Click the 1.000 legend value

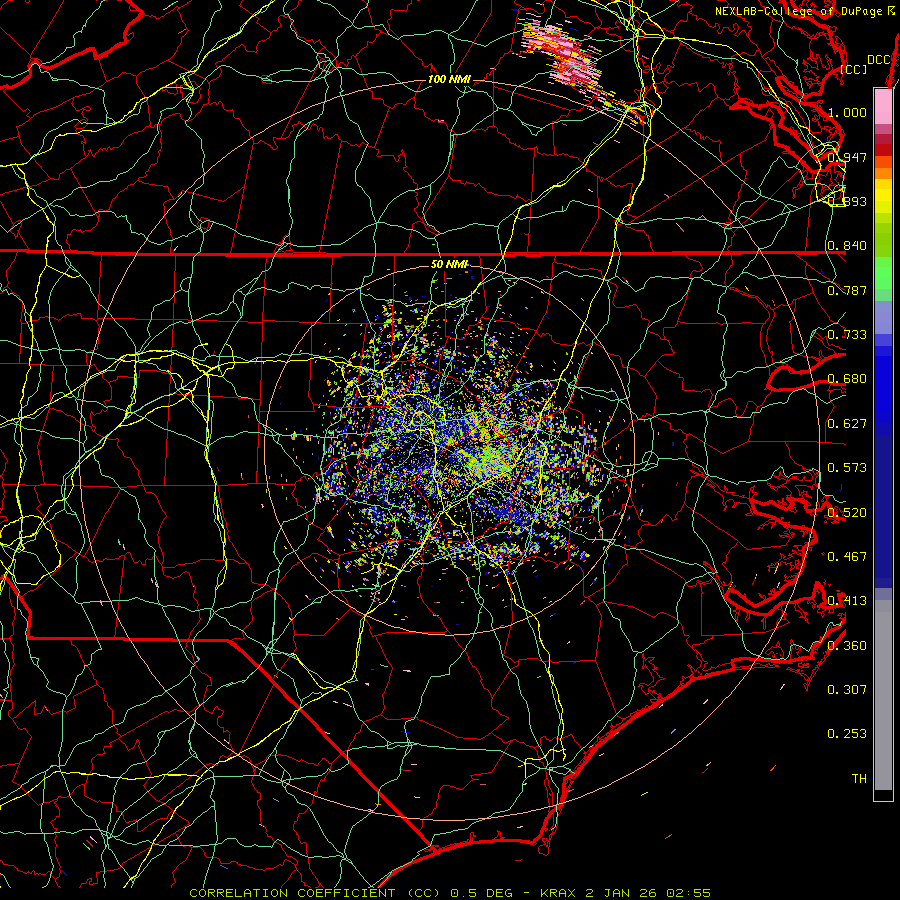tap(847, 112)
